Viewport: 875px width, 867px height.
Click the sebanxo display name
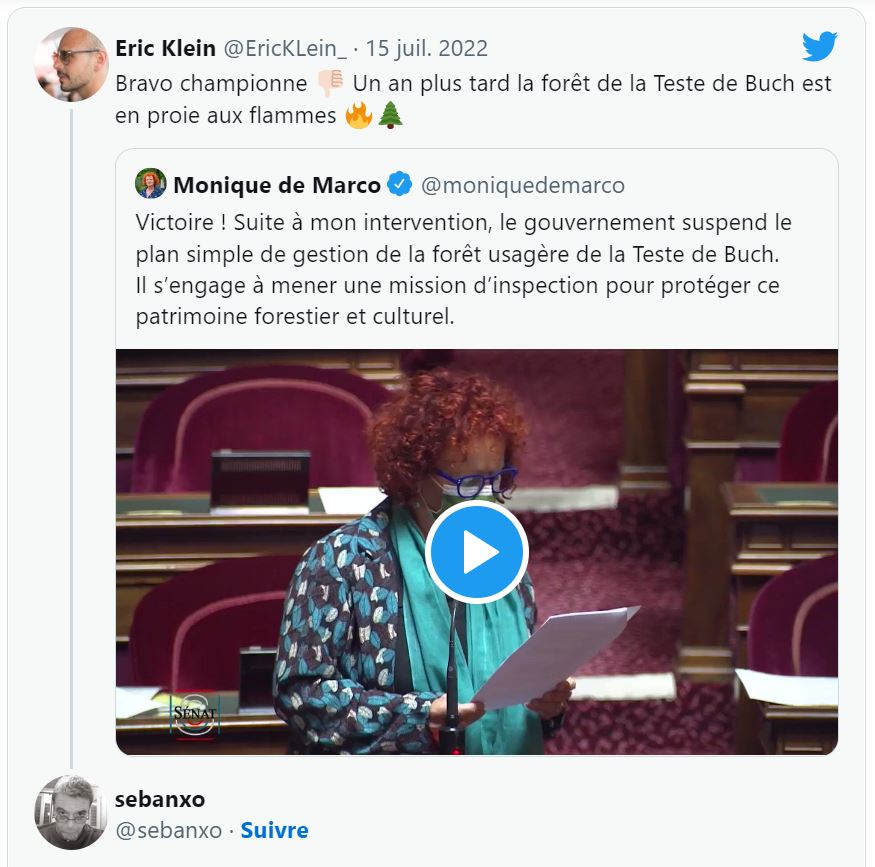point(160,799)
